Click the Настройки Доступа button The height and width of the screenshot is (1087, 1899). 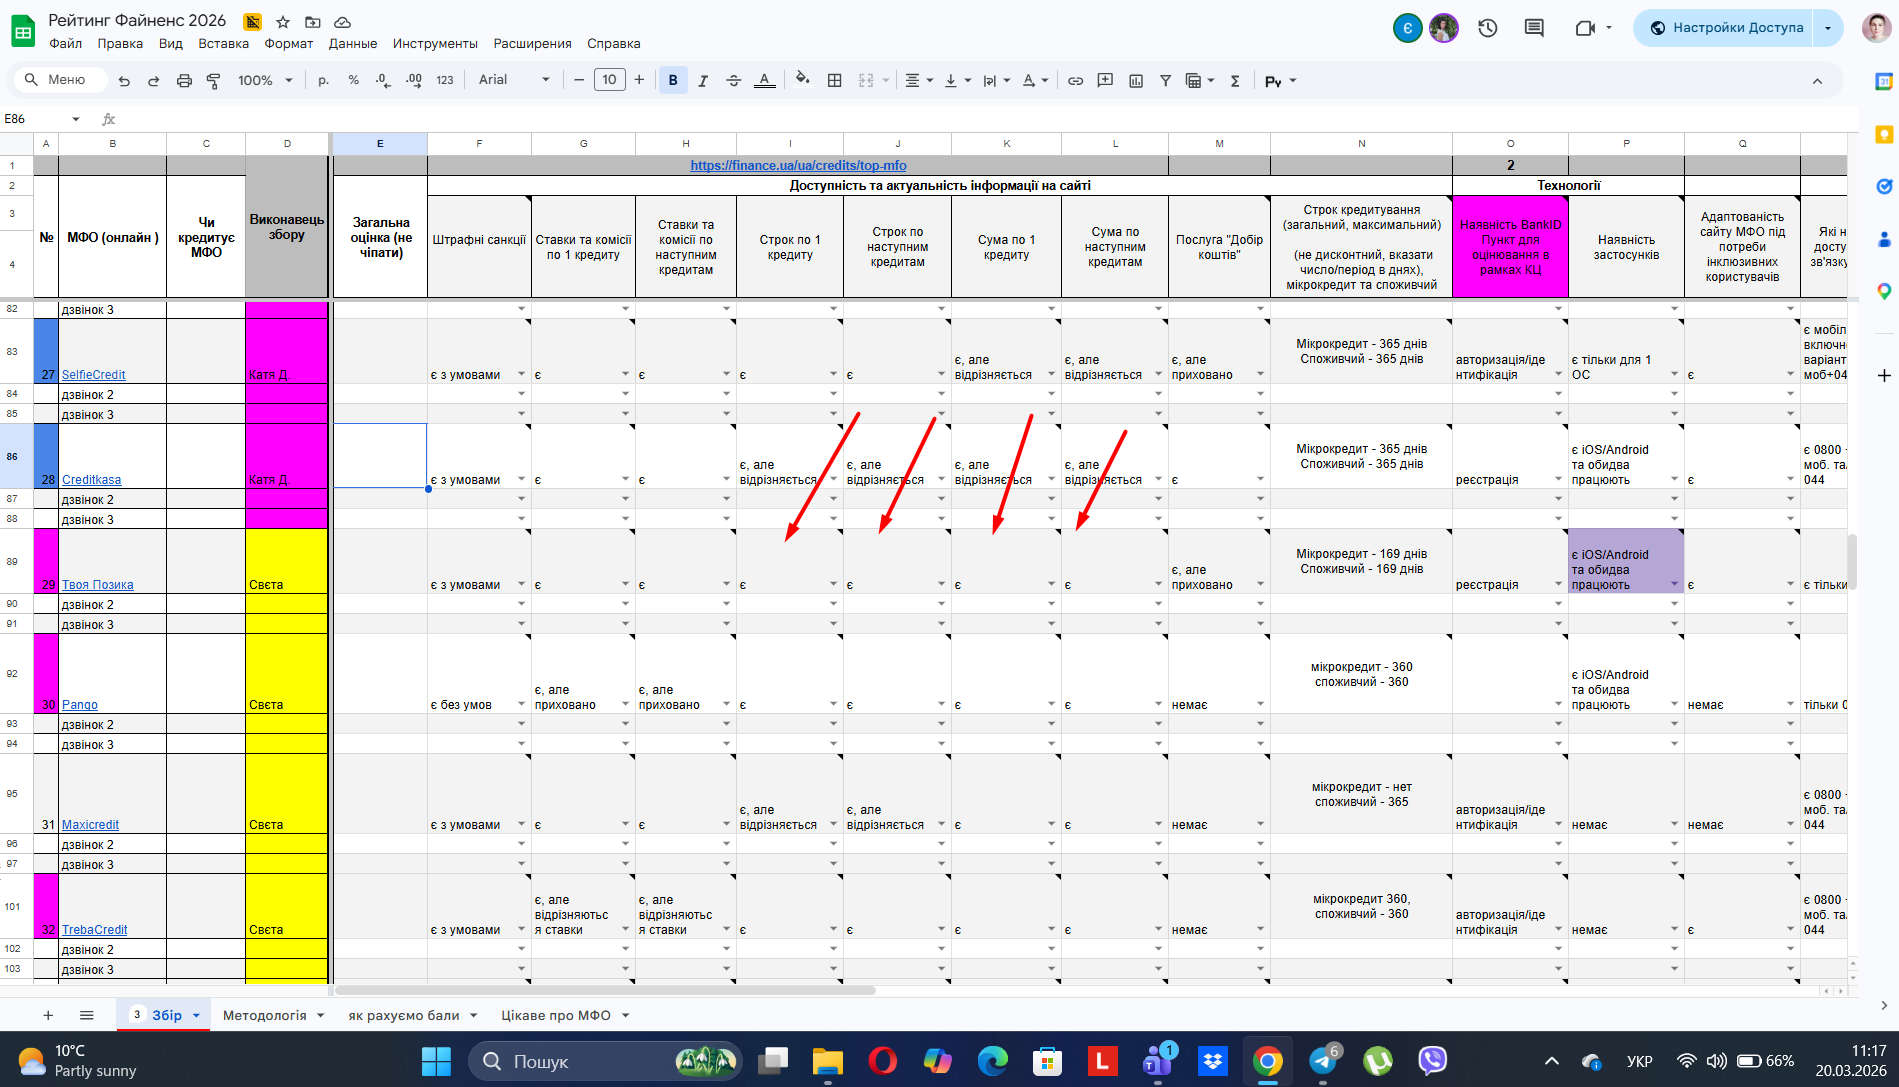click(1726, 28)
